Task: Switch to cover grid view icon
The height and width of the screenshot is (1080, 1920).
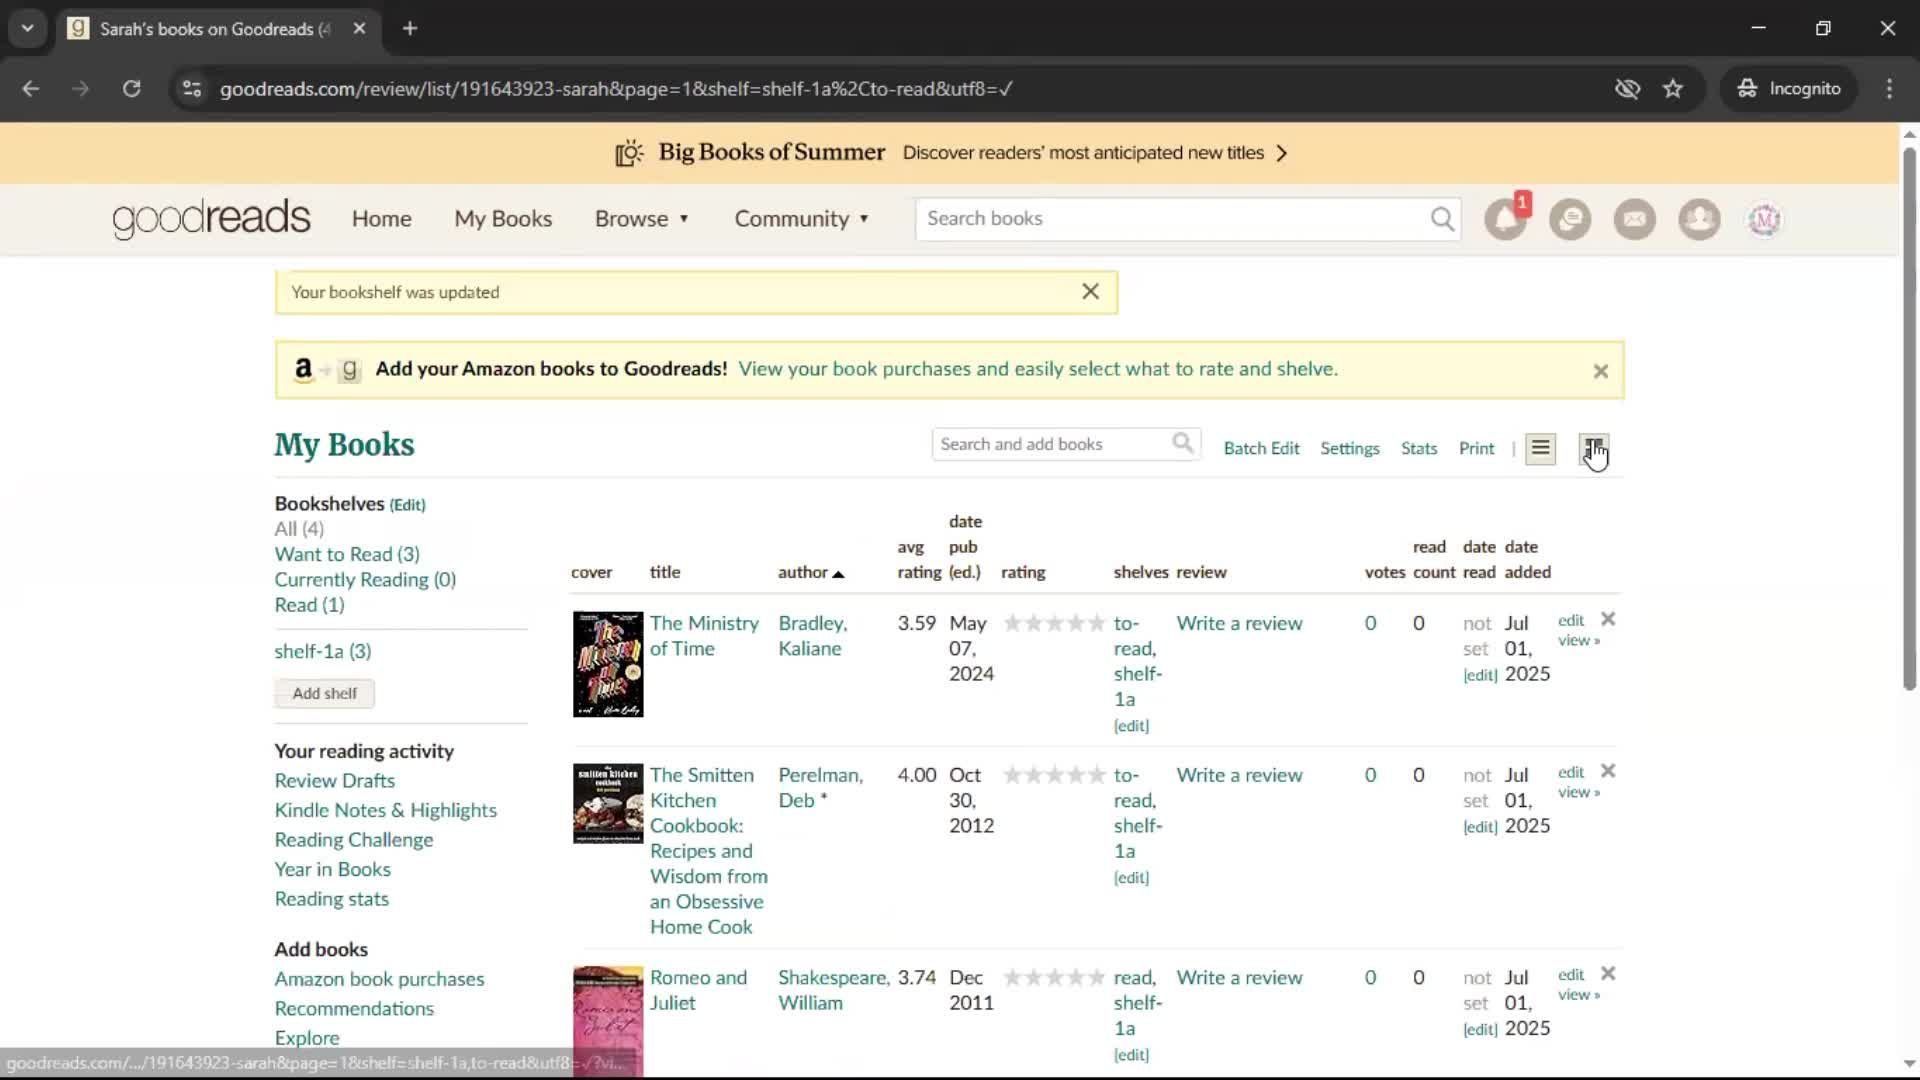Action: (1593, 449)
